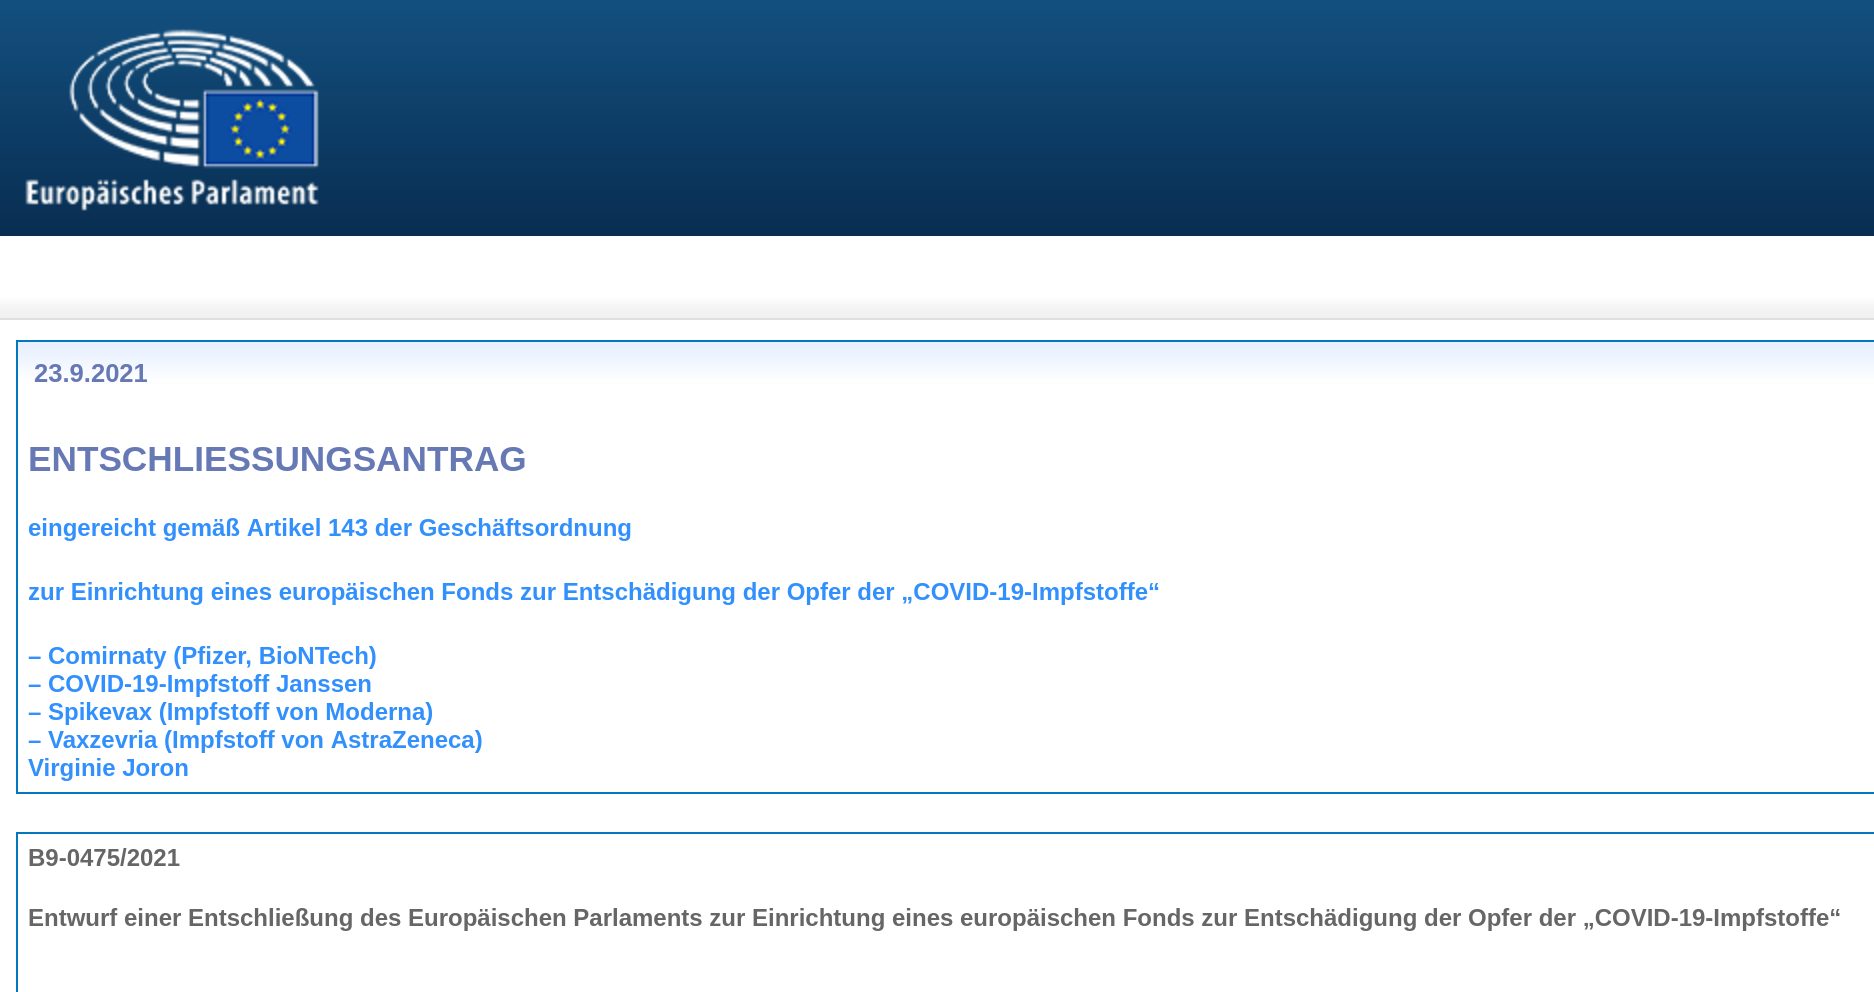
Task: Click the COVID-19-Impfstoff Janssen entry
Action: pos(200,684)
